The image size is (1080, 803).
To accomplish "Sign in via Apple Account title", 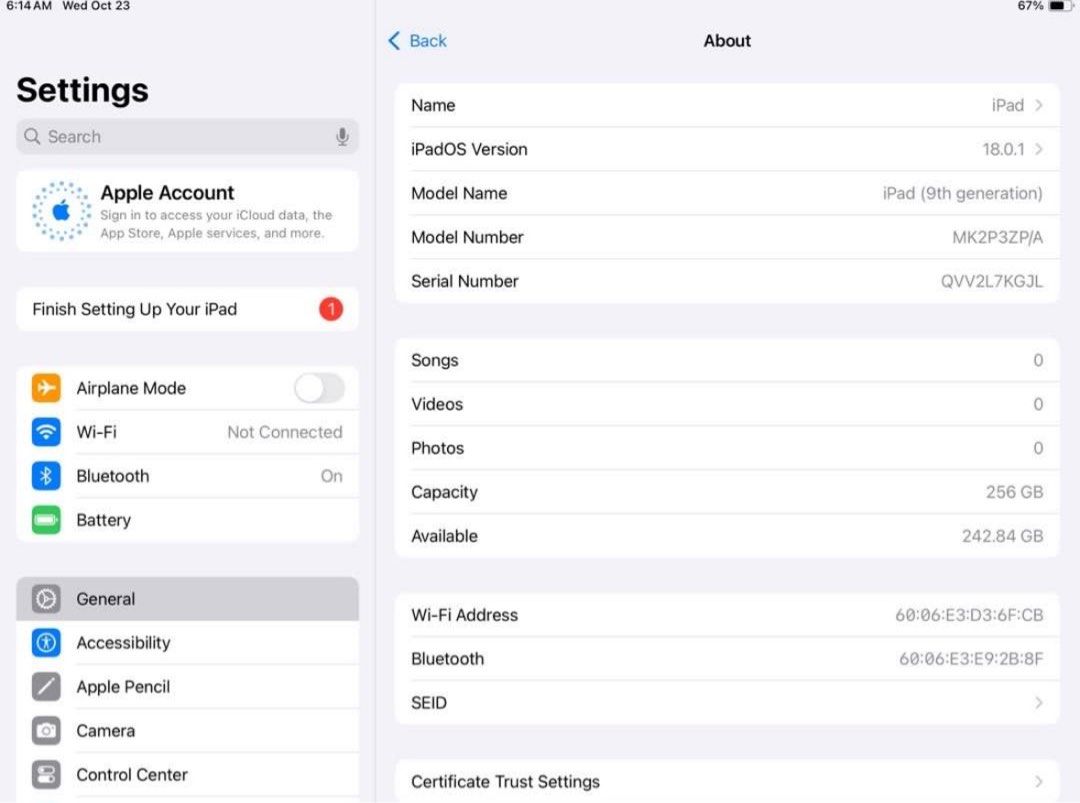I will coord(167,192).
